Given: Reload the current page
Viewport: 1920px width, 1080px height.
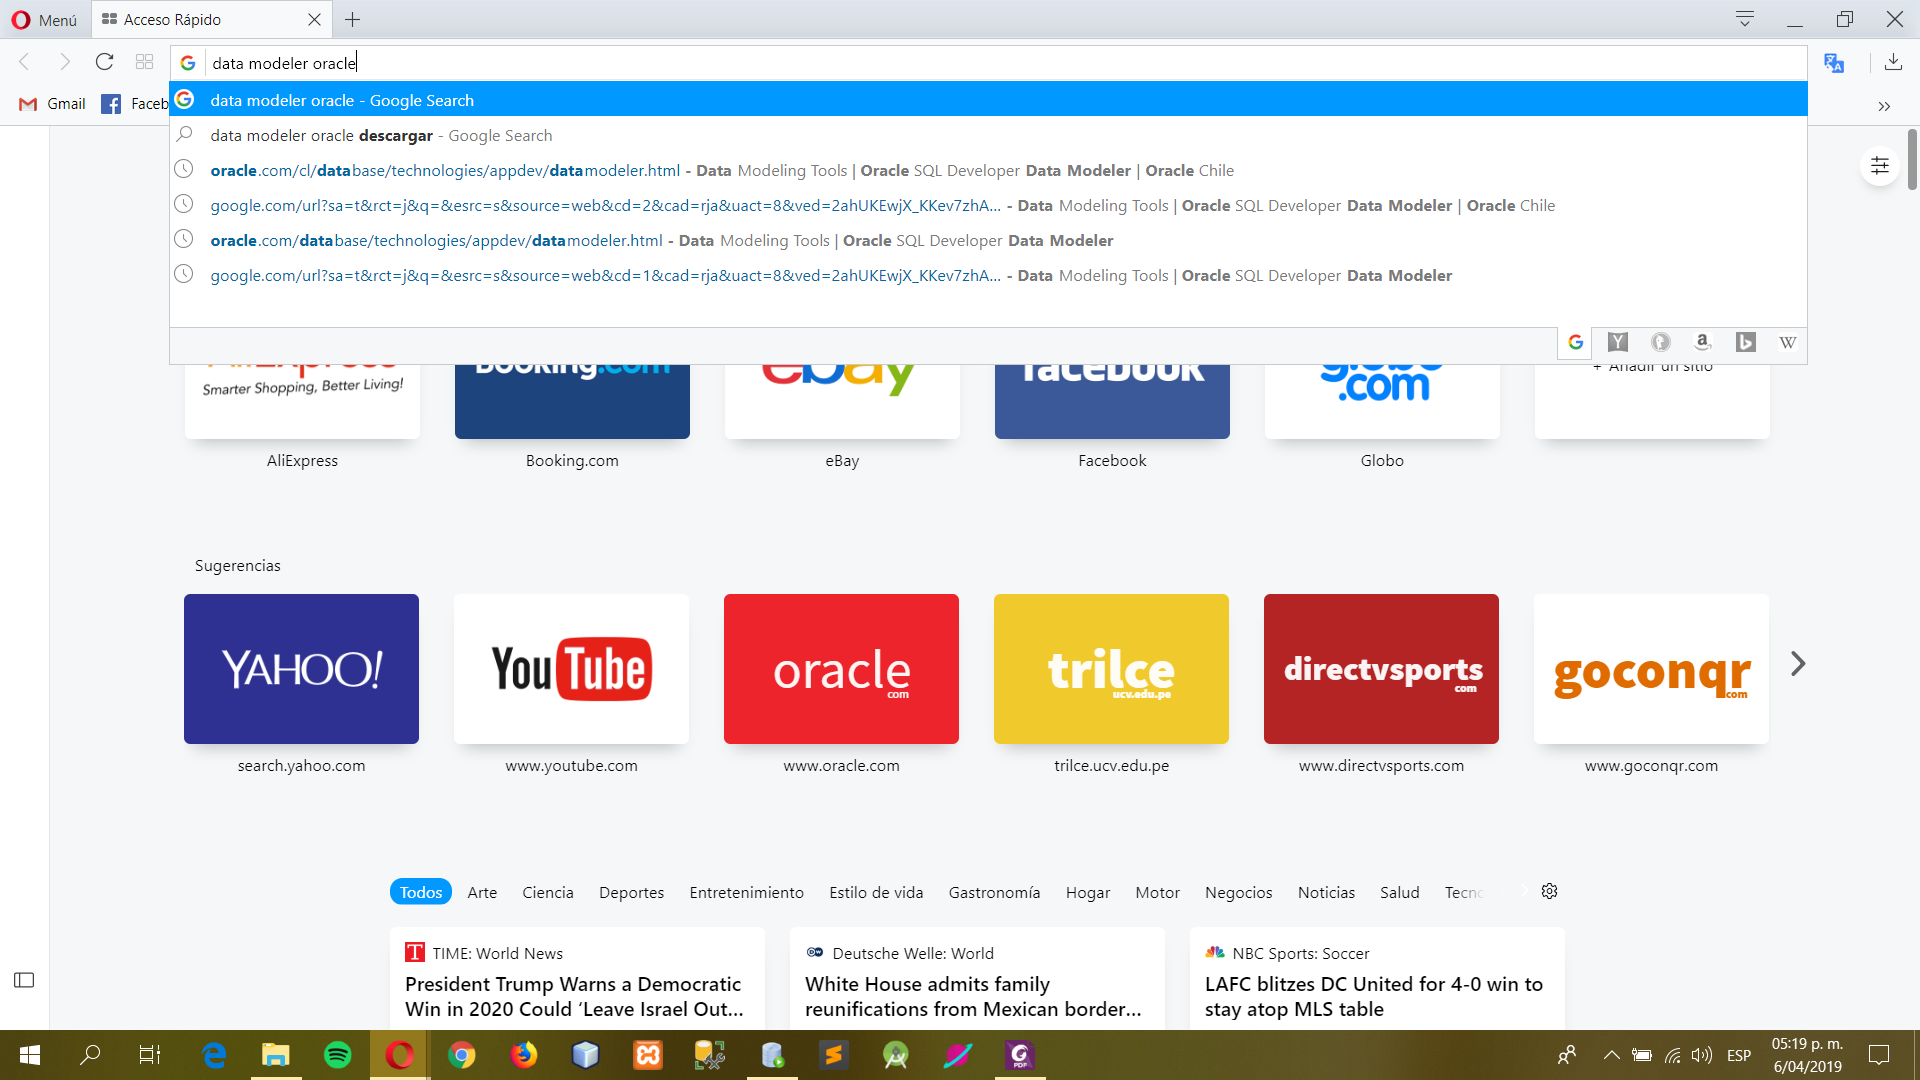Looking at the screenshot, I should point(104,62).
